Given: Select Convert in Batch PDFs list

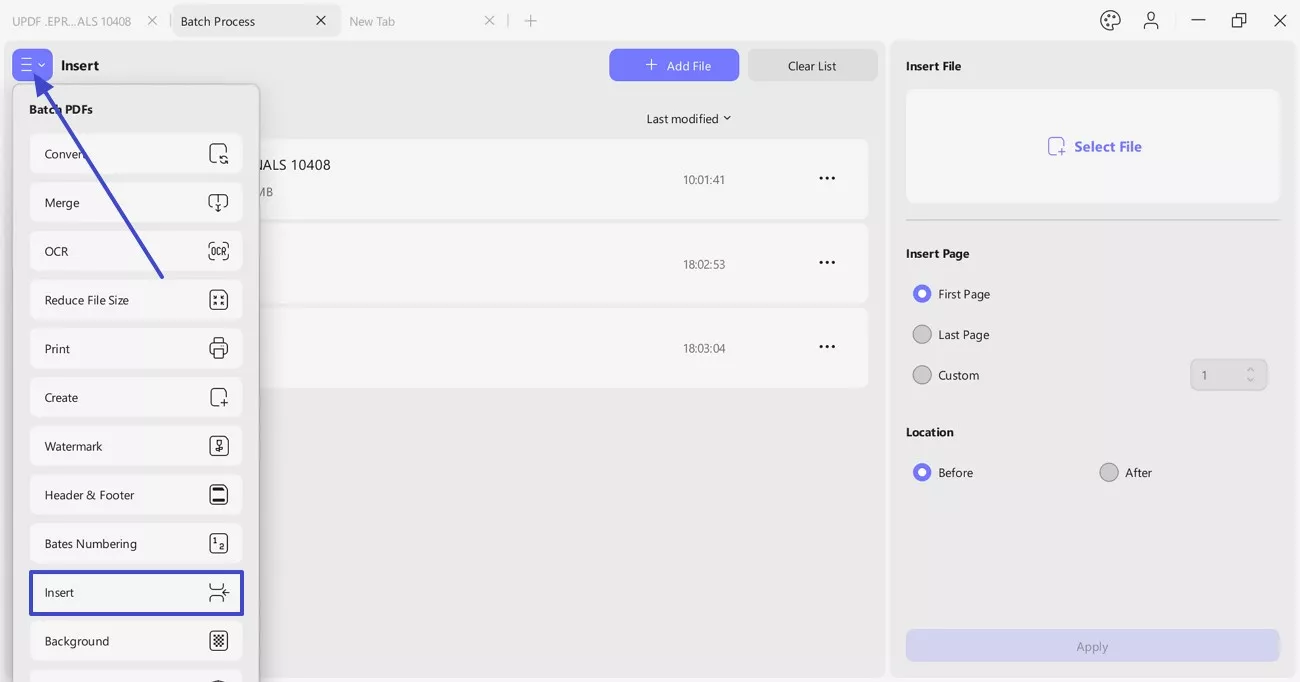Looking at the screenshot, I should click(136, 154).
